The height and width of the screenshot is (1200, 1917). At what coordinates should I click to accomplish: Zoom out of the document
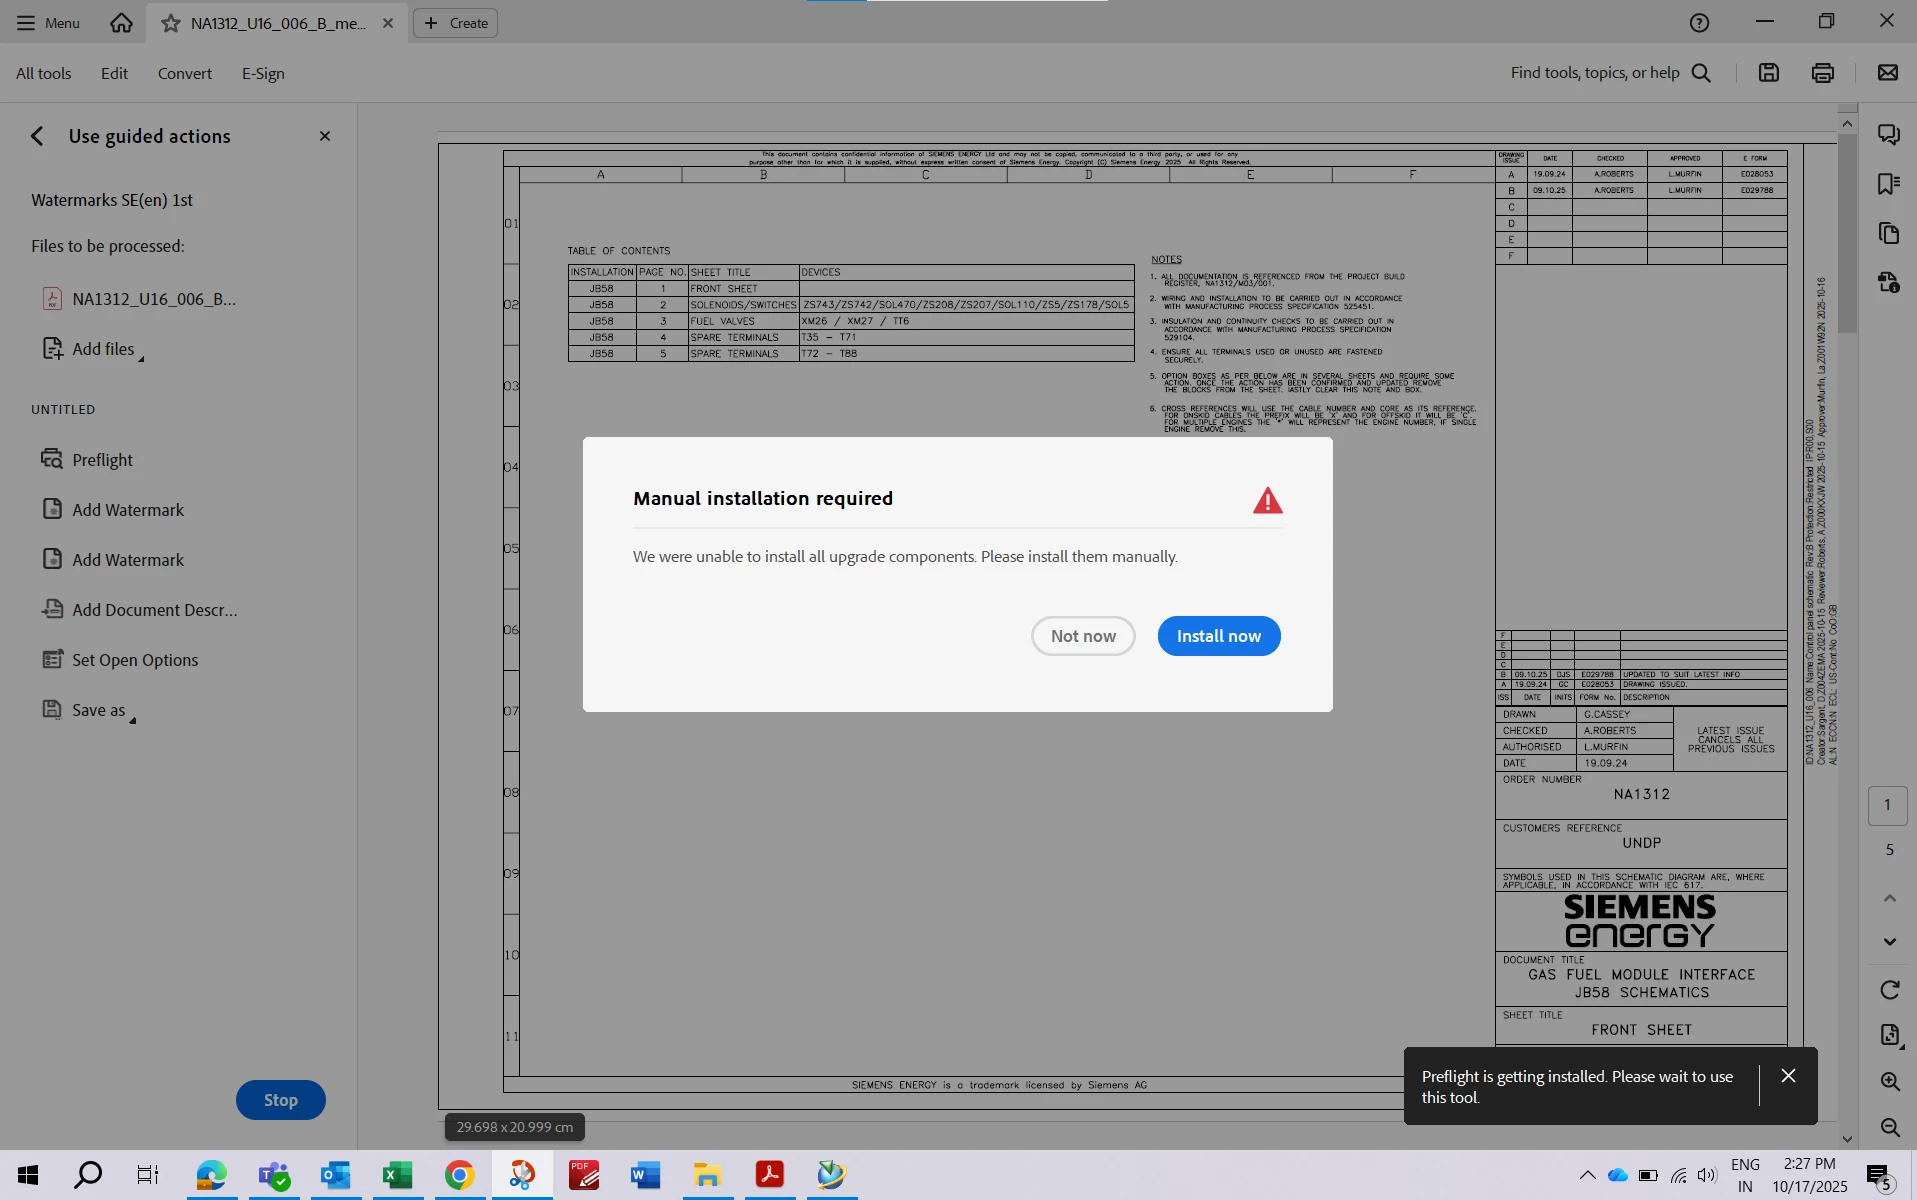1889,1127
